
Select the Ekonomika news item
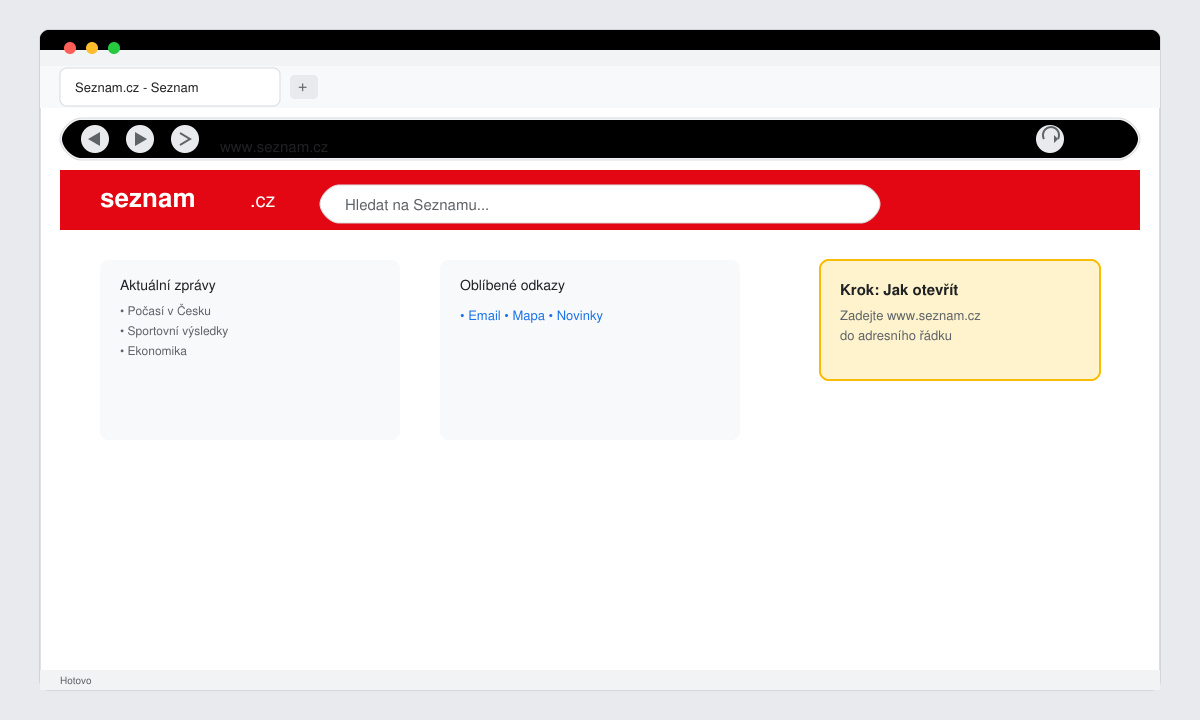click(154, 351)
